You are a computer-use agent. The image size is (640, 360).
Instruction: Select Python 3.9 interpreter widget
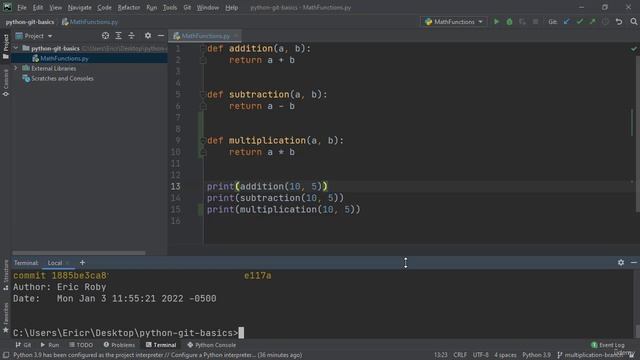[x=536, y=355]
